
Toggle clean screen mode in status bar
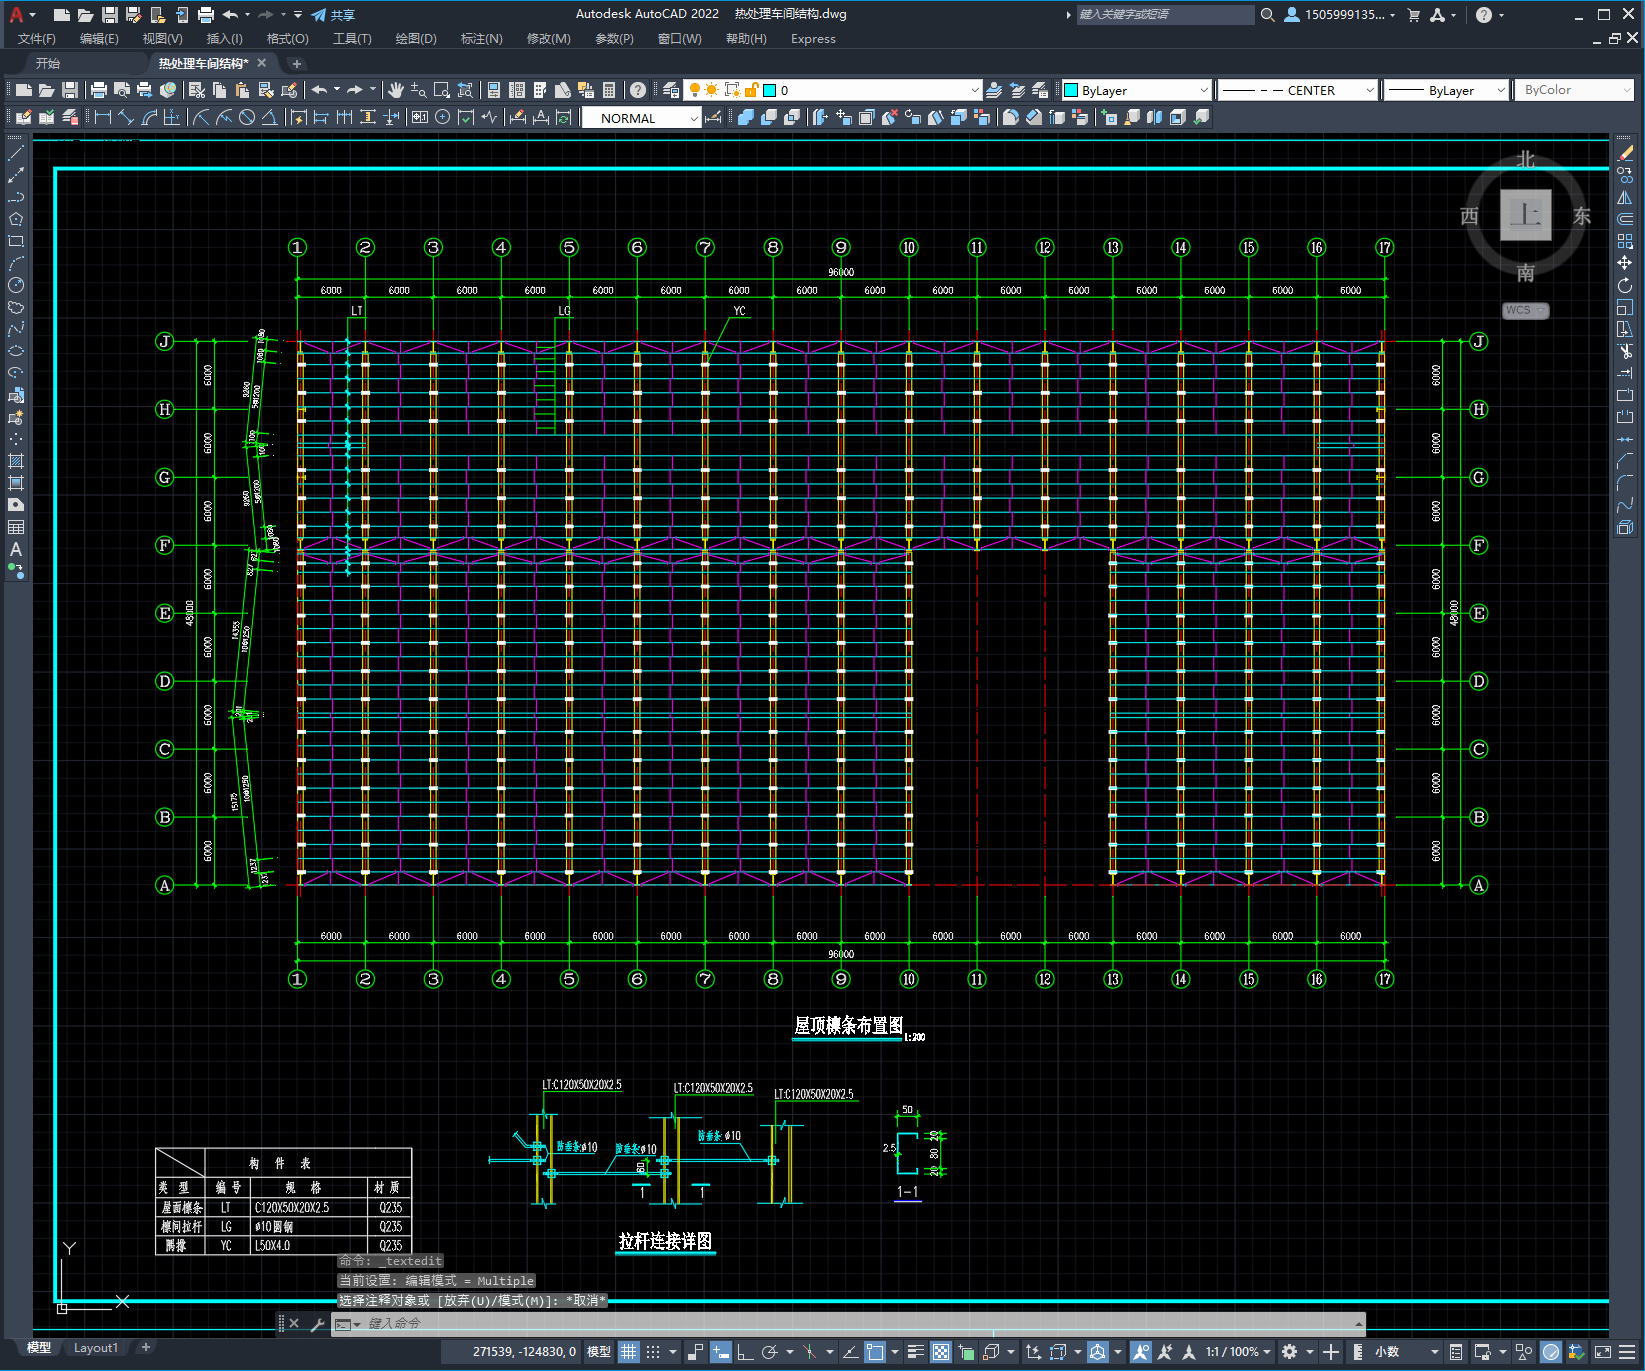click(x=1602, y=1352)
